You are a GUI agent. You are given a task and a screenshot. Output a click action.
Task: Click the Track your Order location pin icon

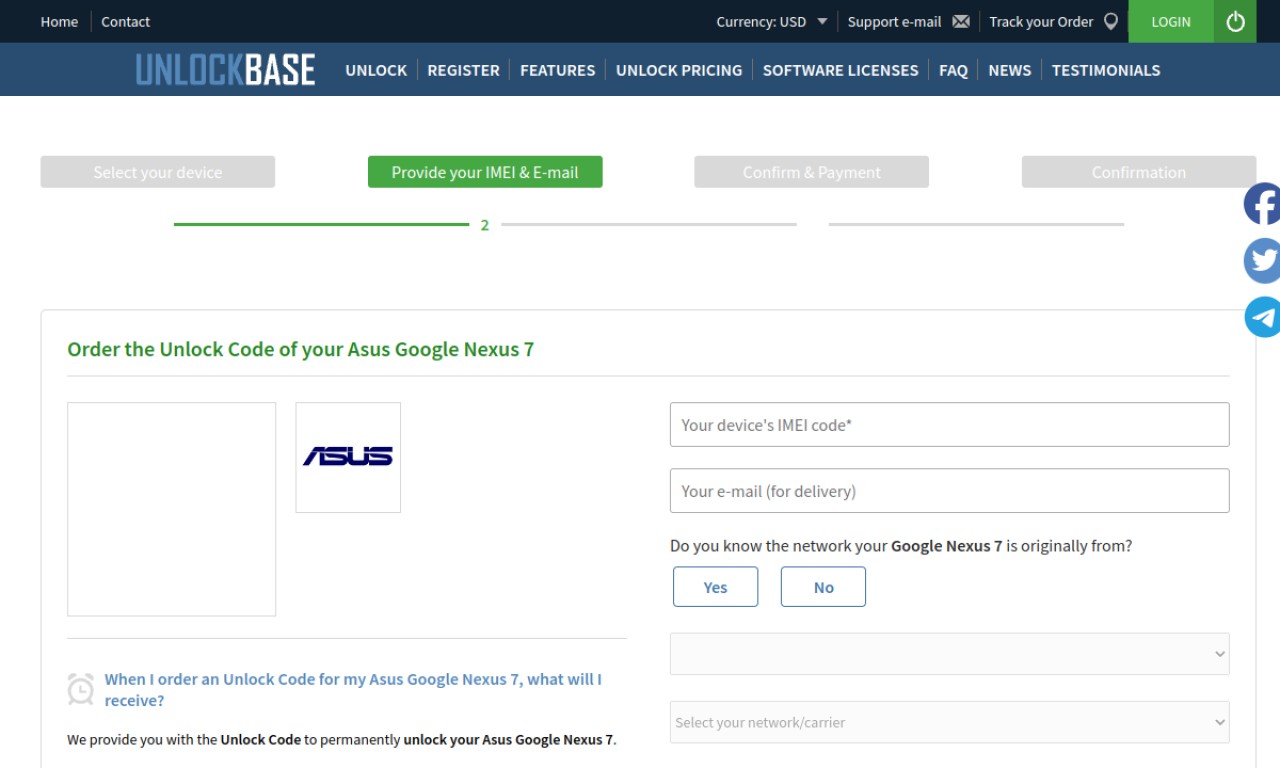tap(1111, 21)
